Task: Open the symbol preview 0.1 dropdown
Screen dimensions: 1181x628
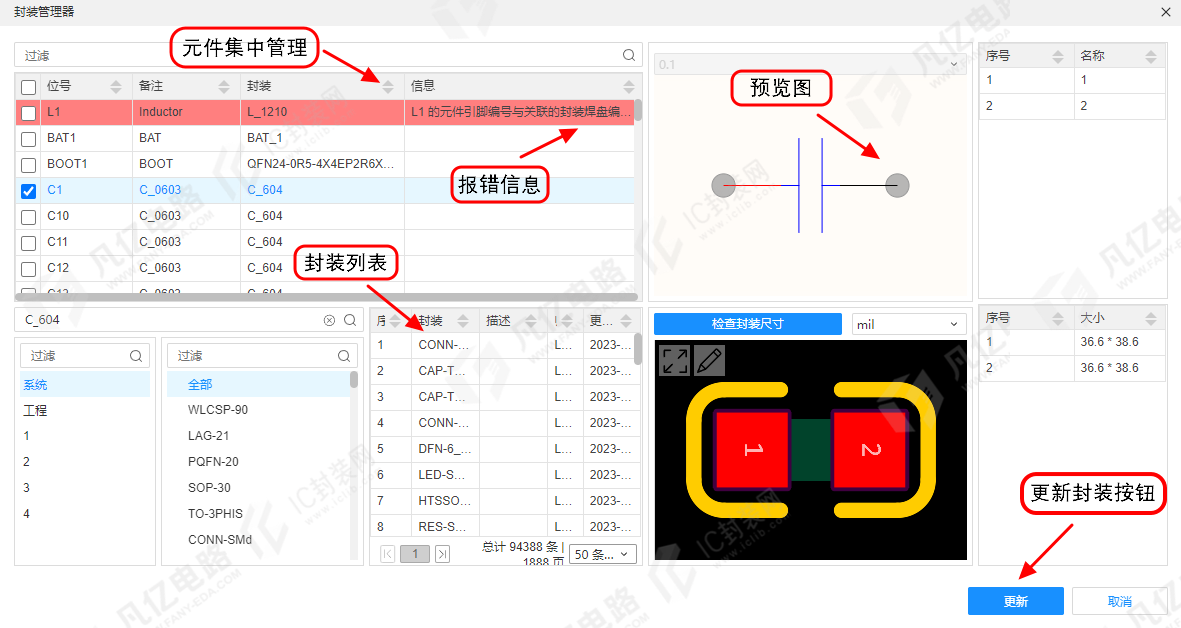Action: 810,64
